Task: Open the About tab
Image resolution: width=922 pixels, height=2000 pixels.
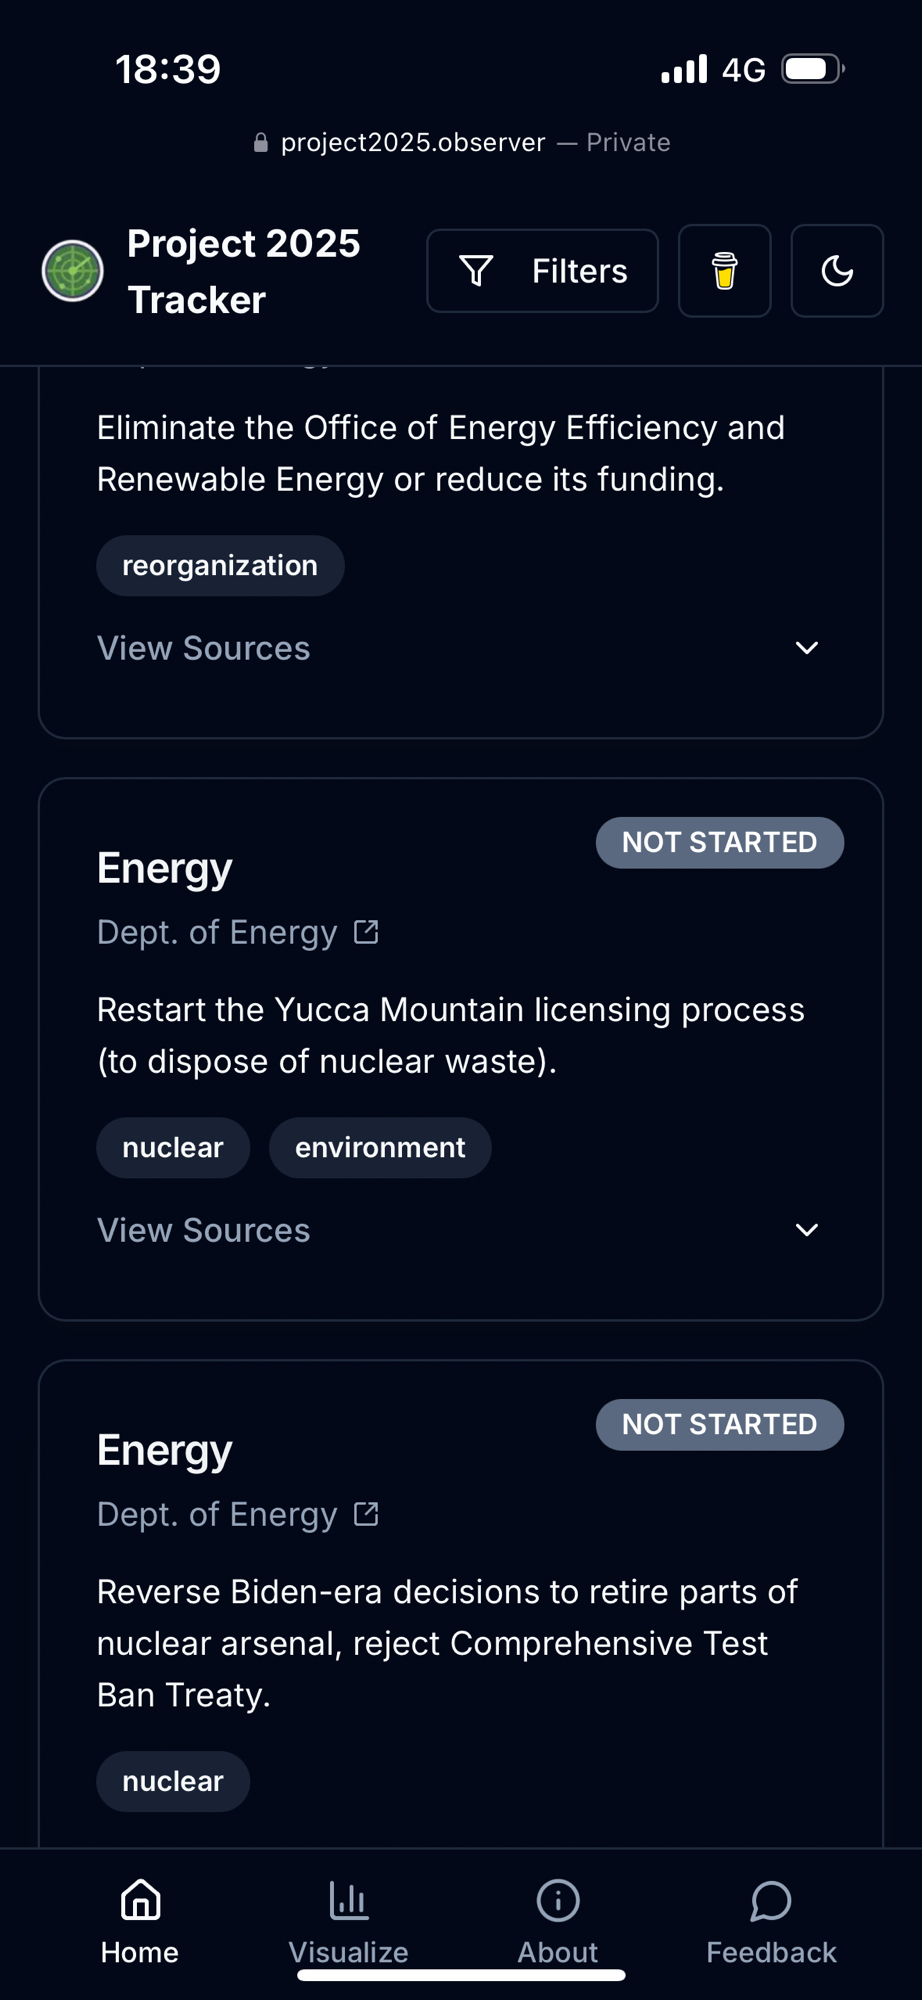Action: tap(557, 1922)
